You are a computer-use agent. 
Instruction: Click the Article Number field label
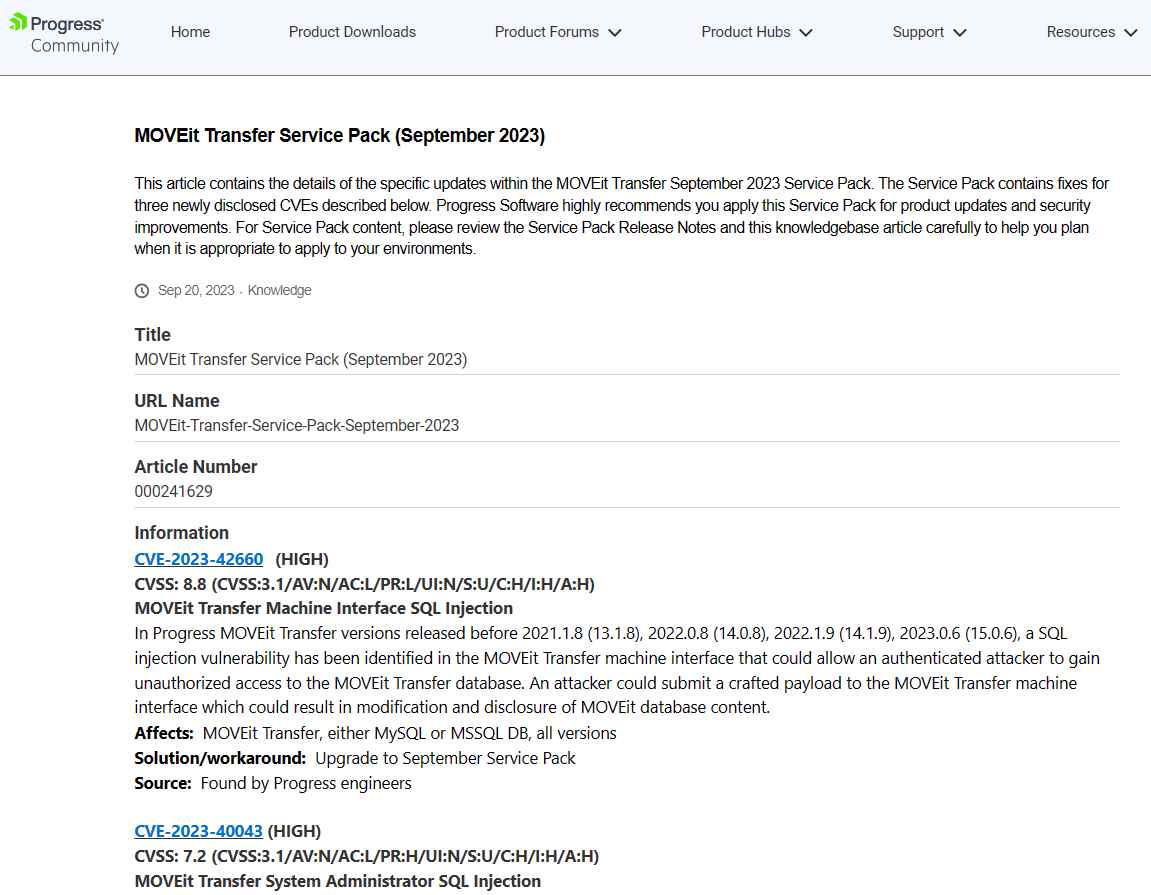pyautogui.click(x=196, y=467)
